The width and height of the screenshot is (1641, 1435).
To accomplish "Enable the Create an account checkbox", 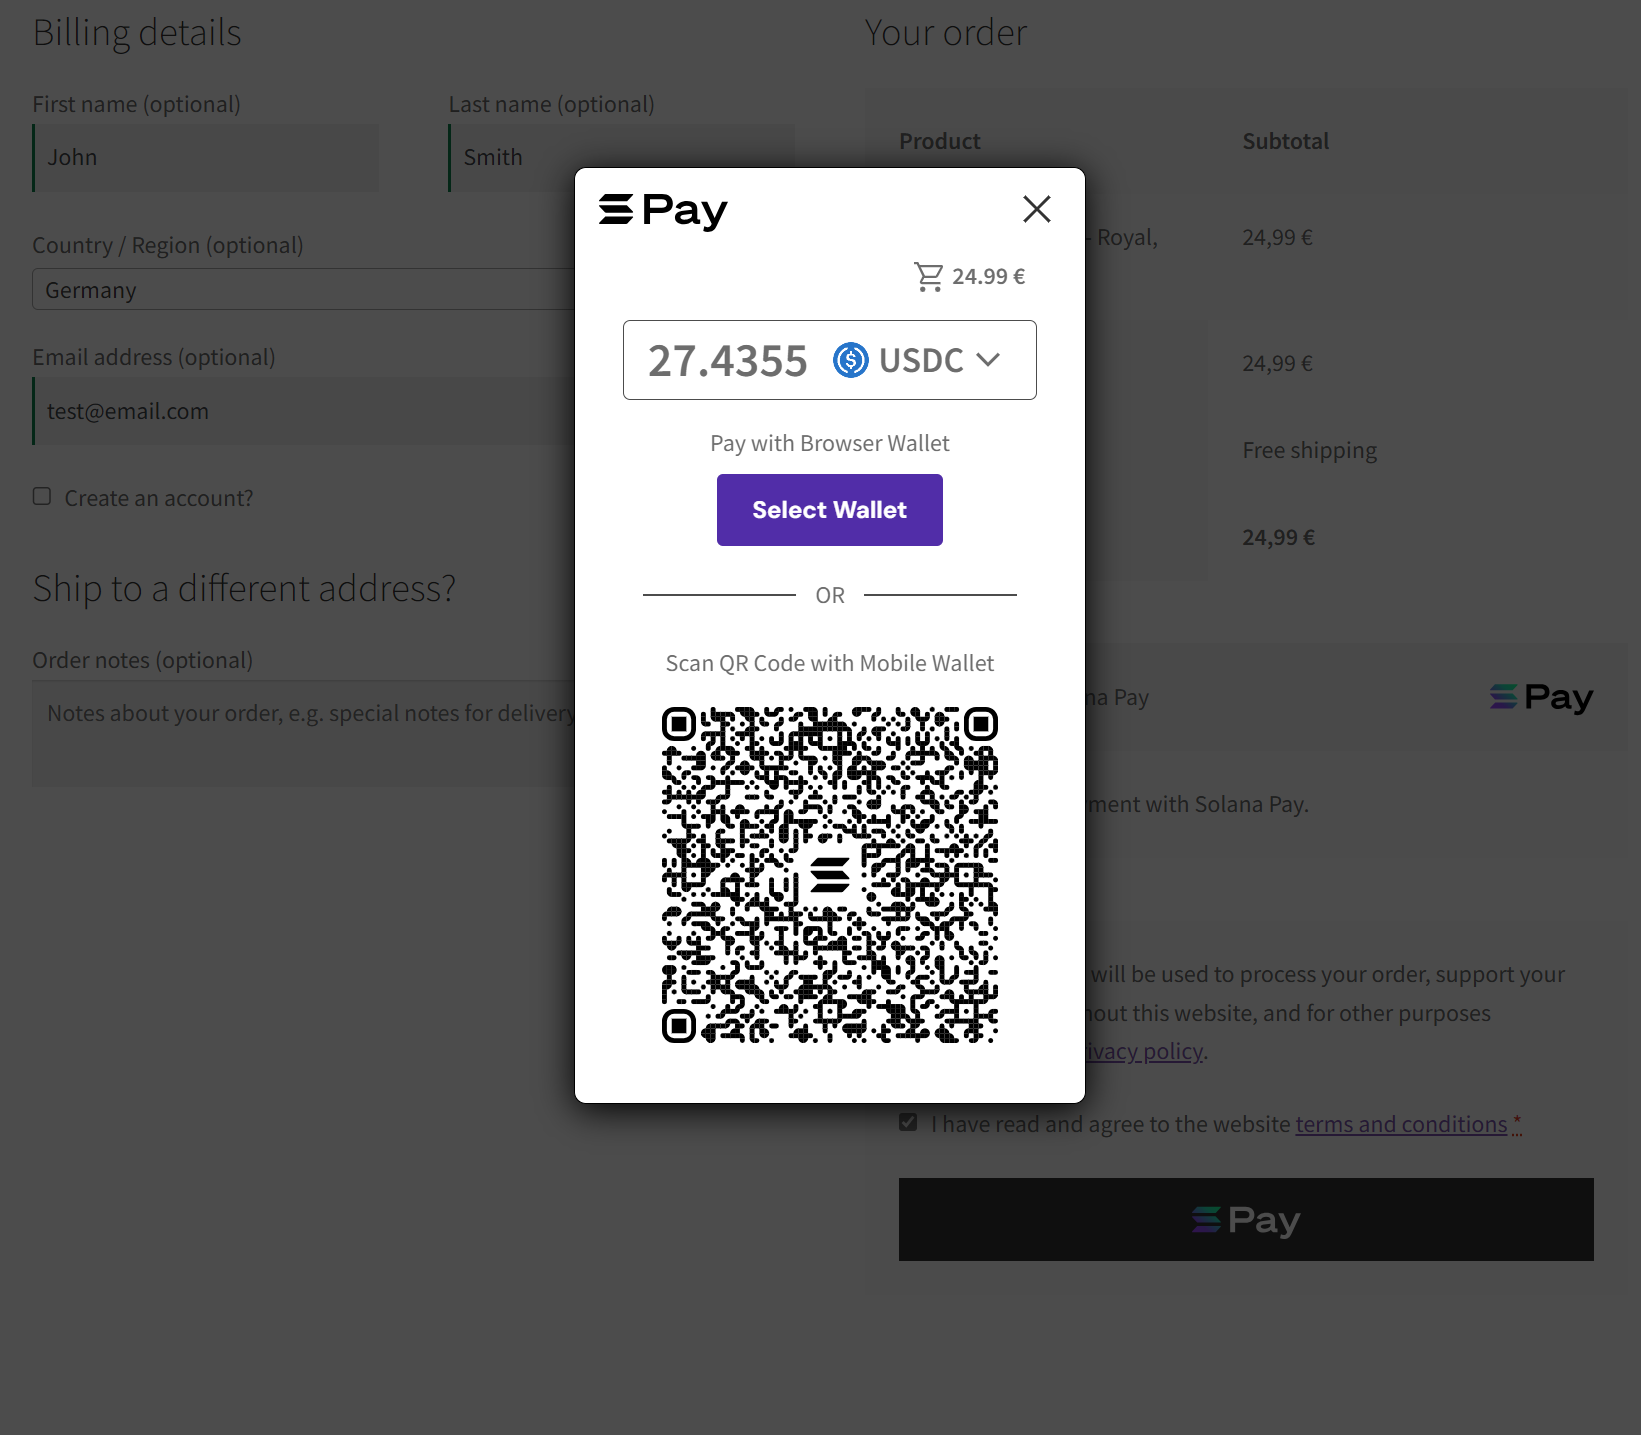I will [41, 495].
